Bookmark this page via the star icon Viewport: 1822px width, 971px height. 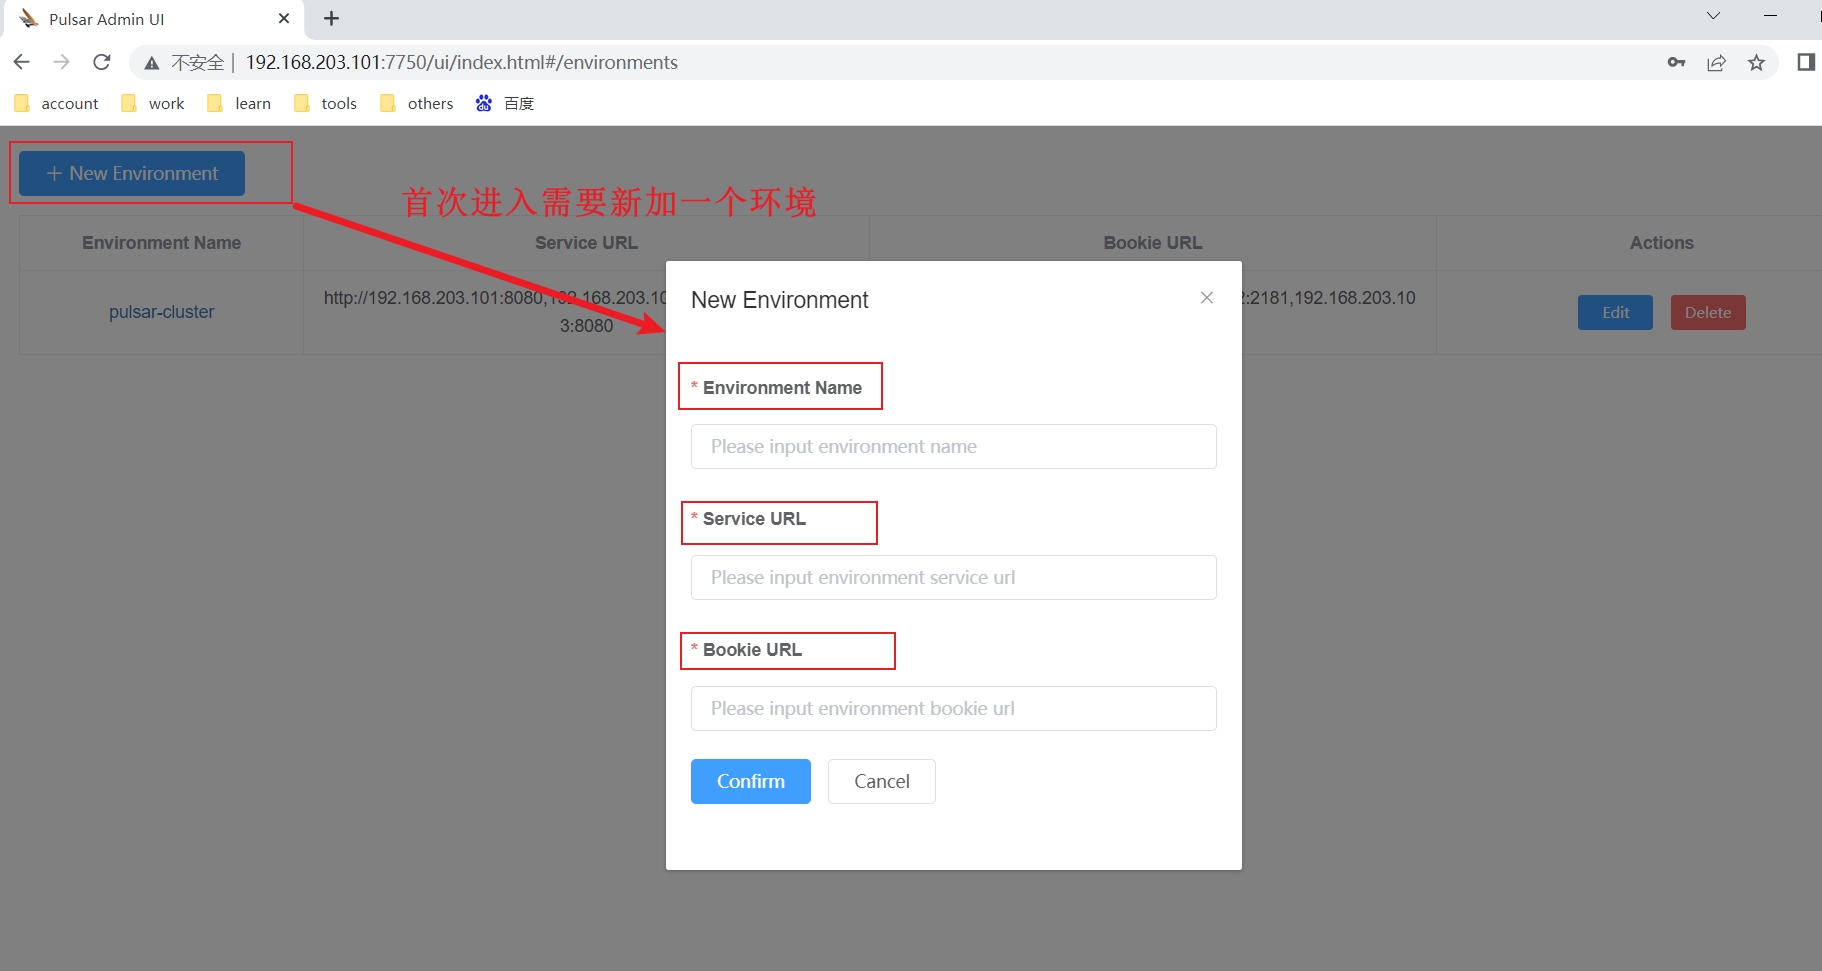point(1757,62)
